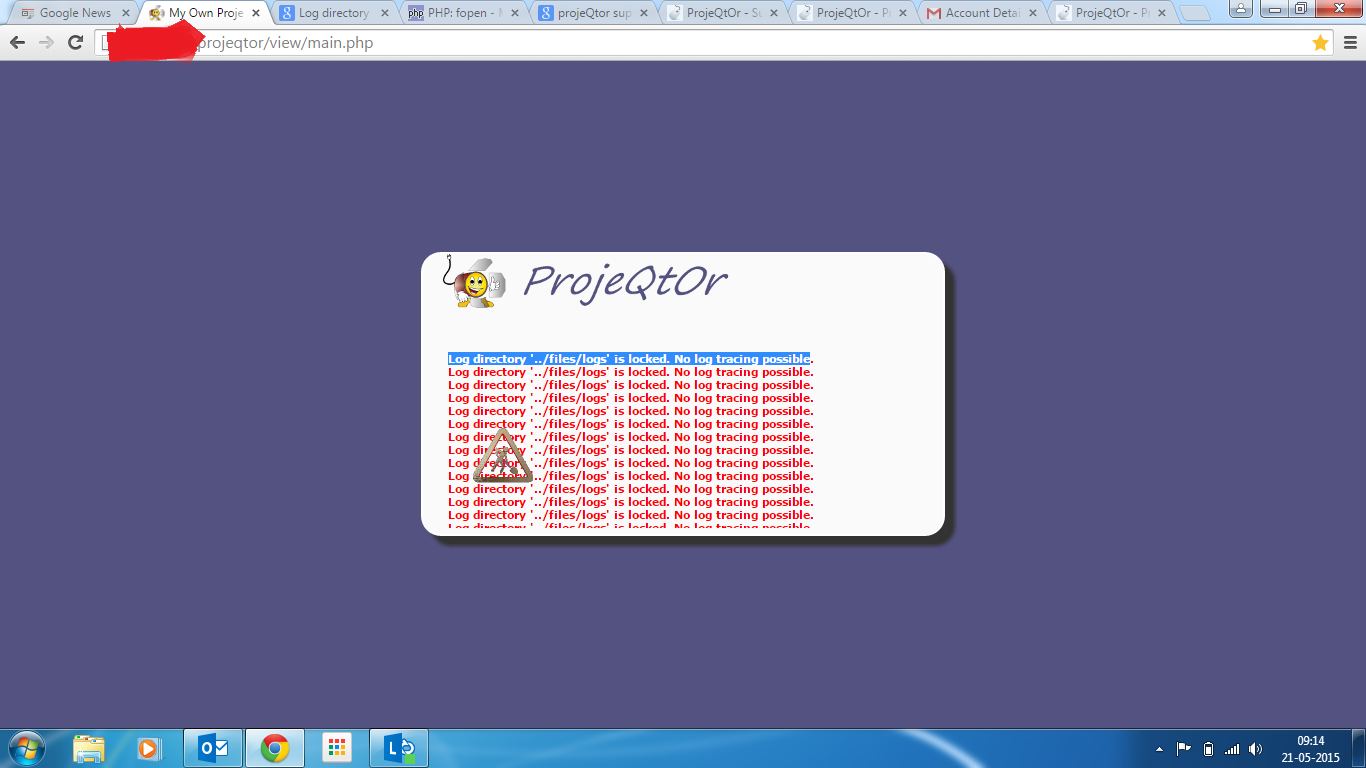The width and height of the screenshot is (1366, 768).
Task: Open Outlook from the taskbar
Action: click(213, 748)
